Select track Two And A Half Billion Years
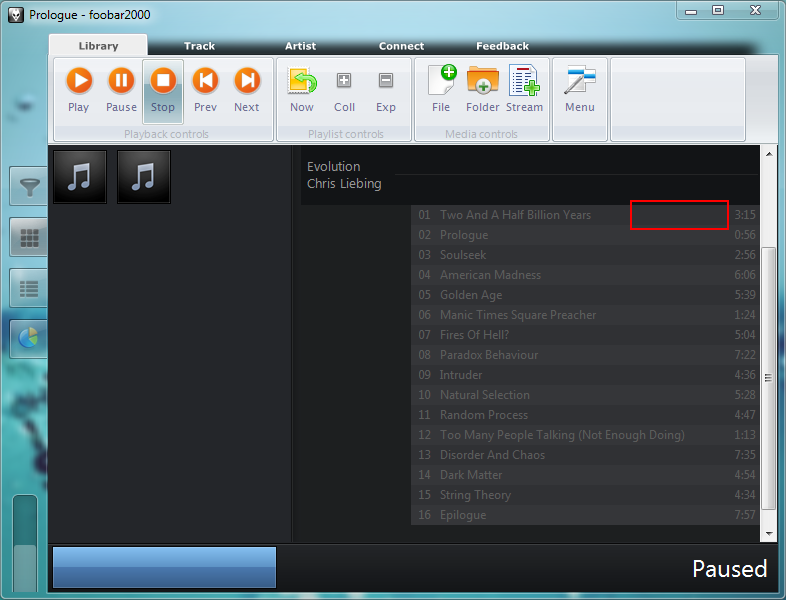 584,215
